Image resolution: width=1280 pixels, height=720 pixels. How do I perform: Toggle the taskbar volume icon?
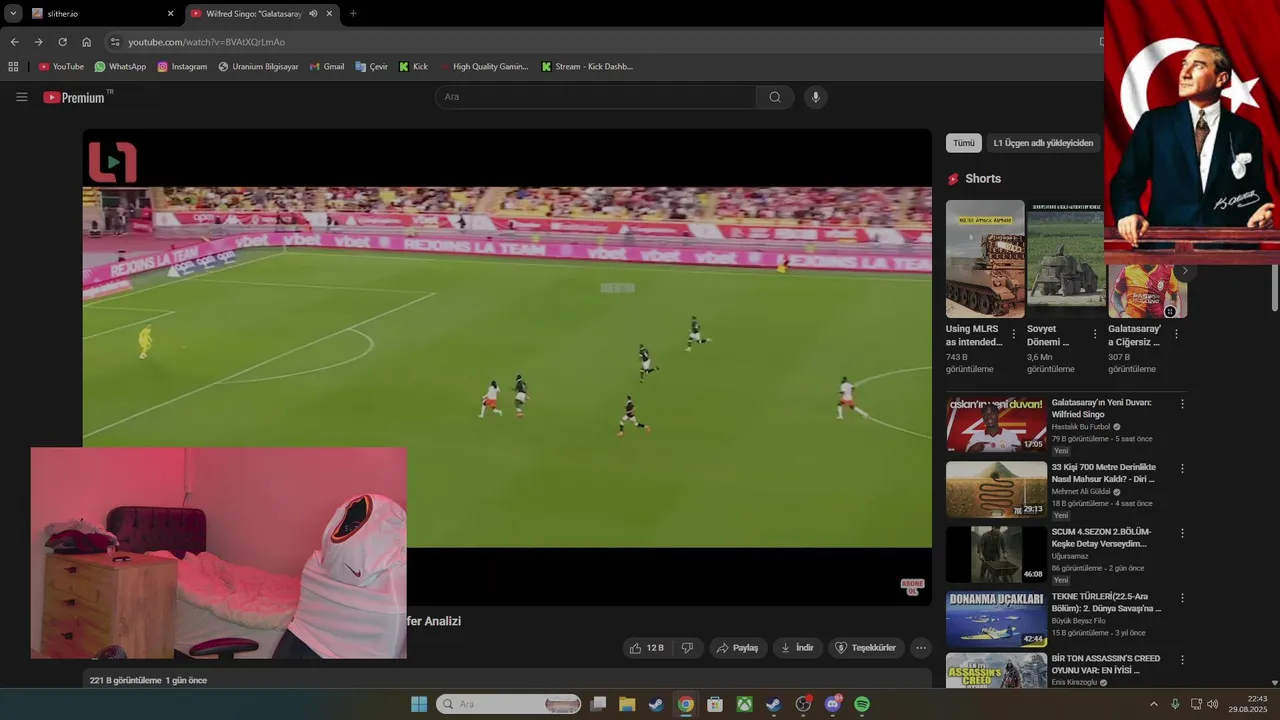click(1212, 704)
